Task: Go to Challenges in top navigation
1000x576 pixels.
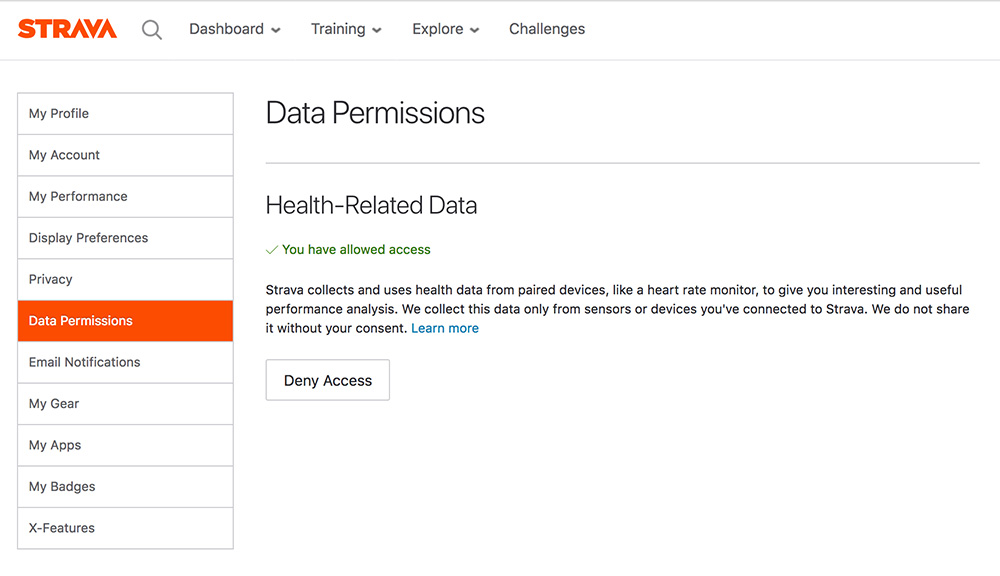Action: (547, 29)
